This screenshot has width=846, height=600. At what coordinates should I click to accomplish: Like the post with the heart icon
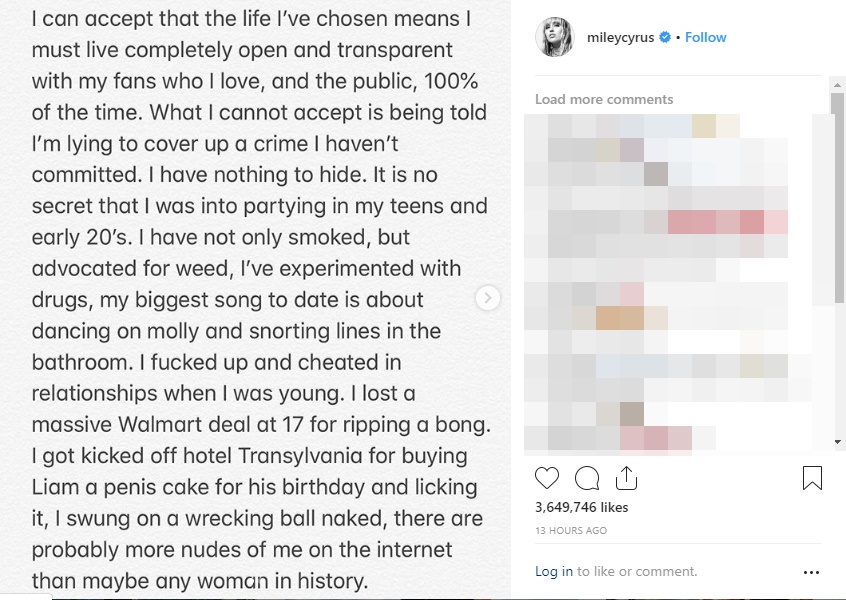pos(547,478)
